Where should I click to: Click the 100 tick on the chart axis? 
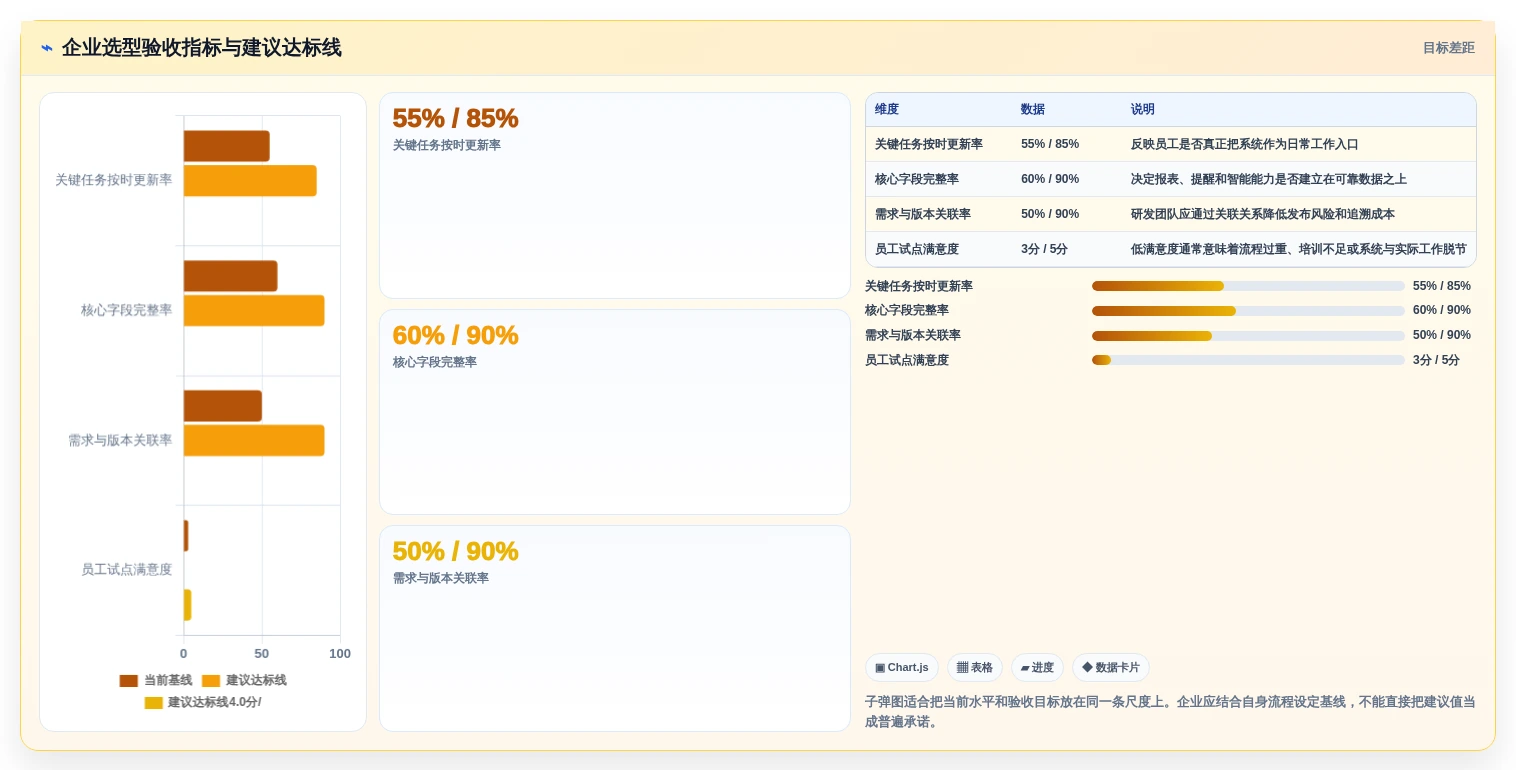coord(340,654)
